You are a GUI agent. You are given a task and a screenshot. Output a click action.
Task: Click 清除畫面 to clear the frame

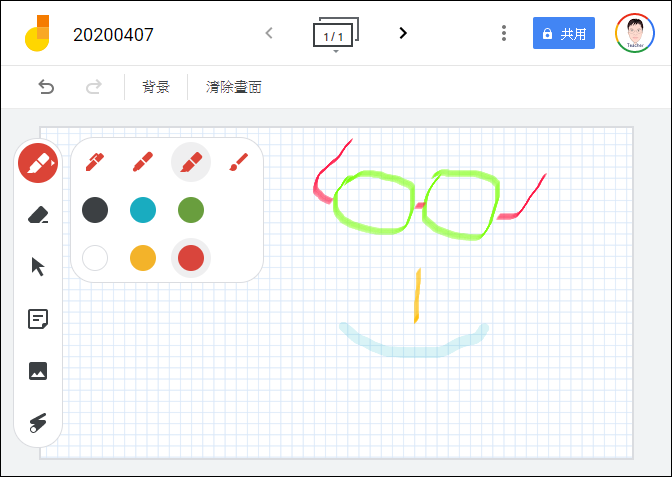click(234, 87)
